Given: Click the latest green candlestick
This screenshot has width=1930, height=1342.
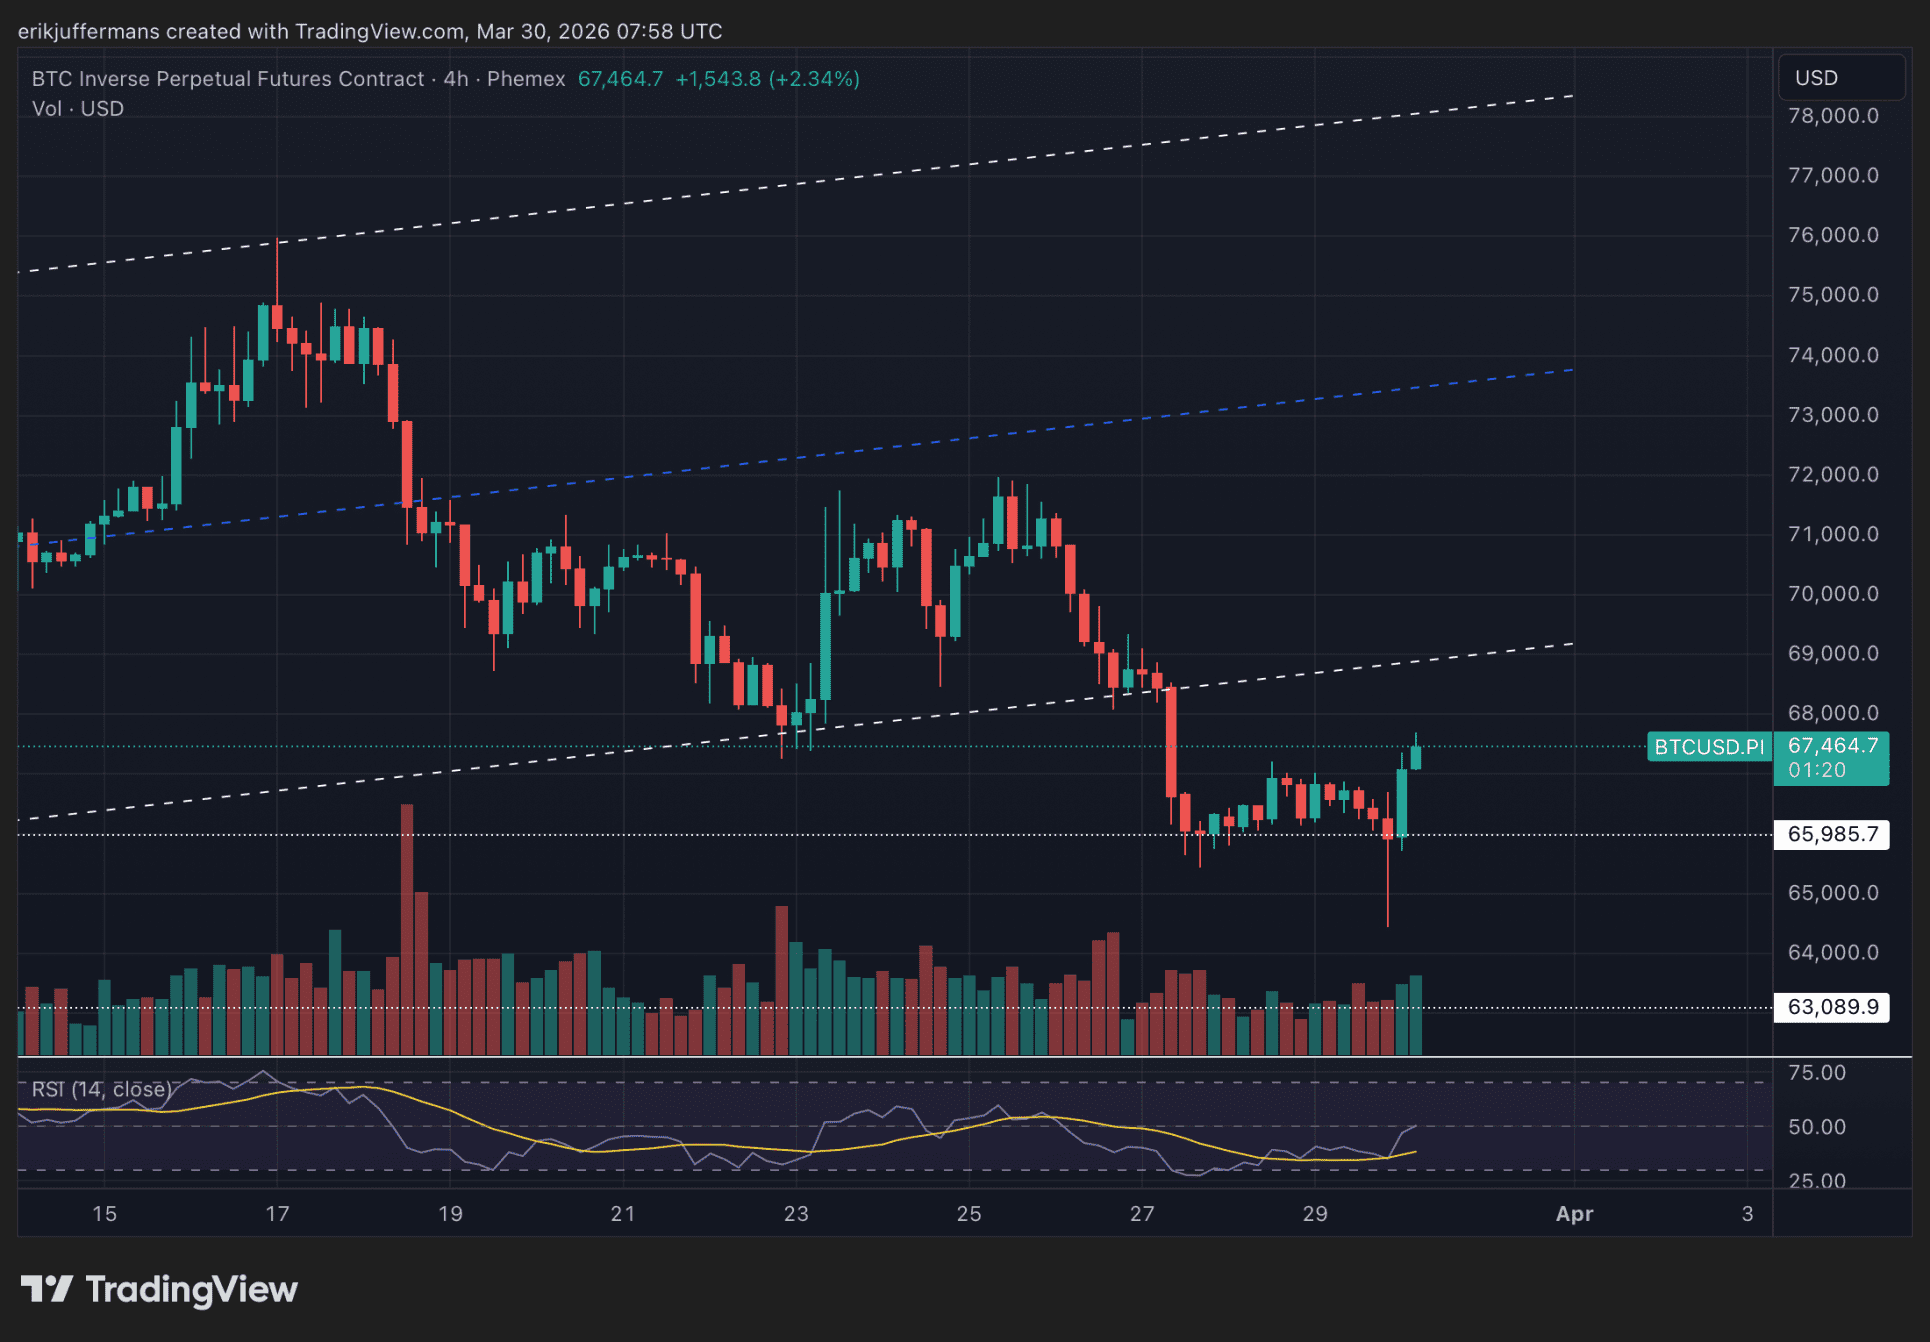Looking at the screenshot, I should click(x=1416, y=757).
